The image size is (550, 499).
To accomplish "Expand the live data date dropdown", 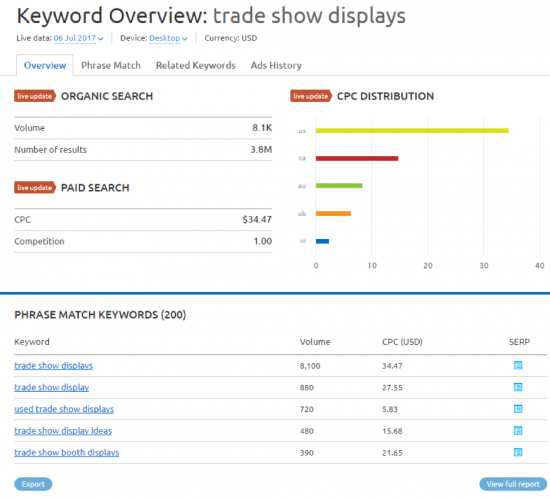I will point(78,38).
